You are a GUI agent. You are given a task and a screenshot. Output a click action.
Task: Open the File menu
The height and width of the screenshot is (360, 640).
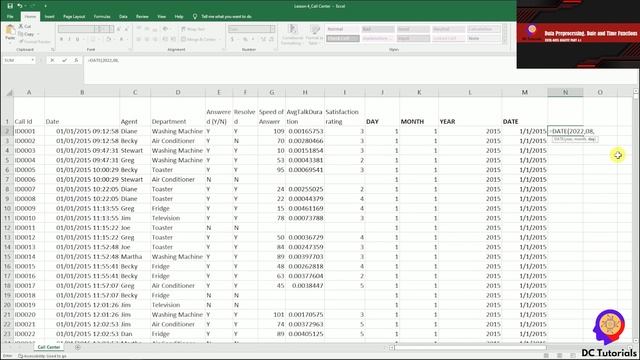click(10, 16)
